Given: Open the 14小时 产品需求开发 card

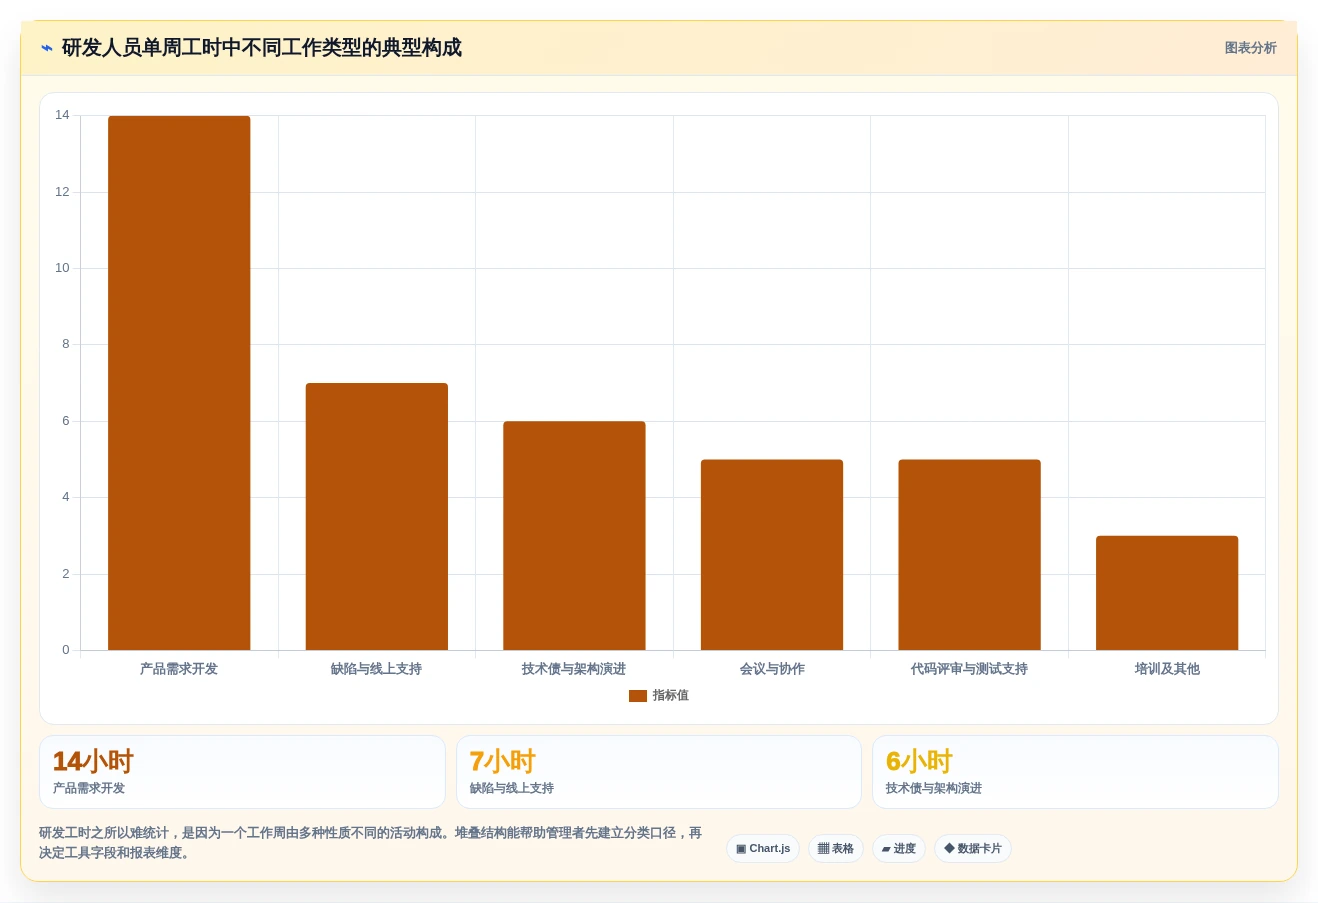Looking at the screenshot, I should [x=242, y=772].
